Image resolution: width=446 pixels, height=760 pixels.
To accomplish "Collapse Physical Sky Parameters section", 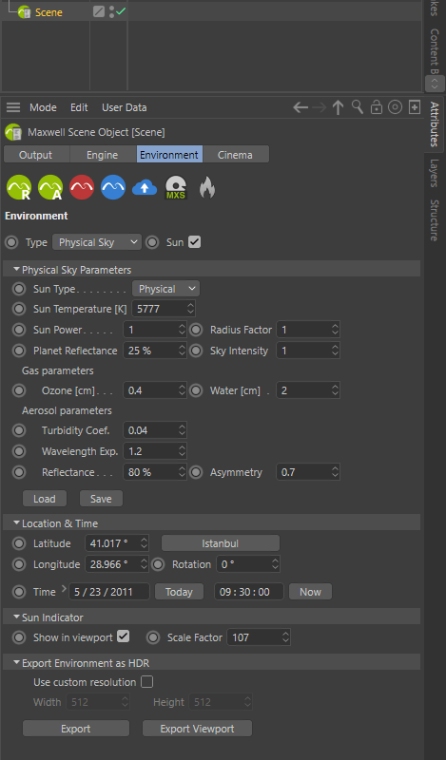I will [16, 269].
